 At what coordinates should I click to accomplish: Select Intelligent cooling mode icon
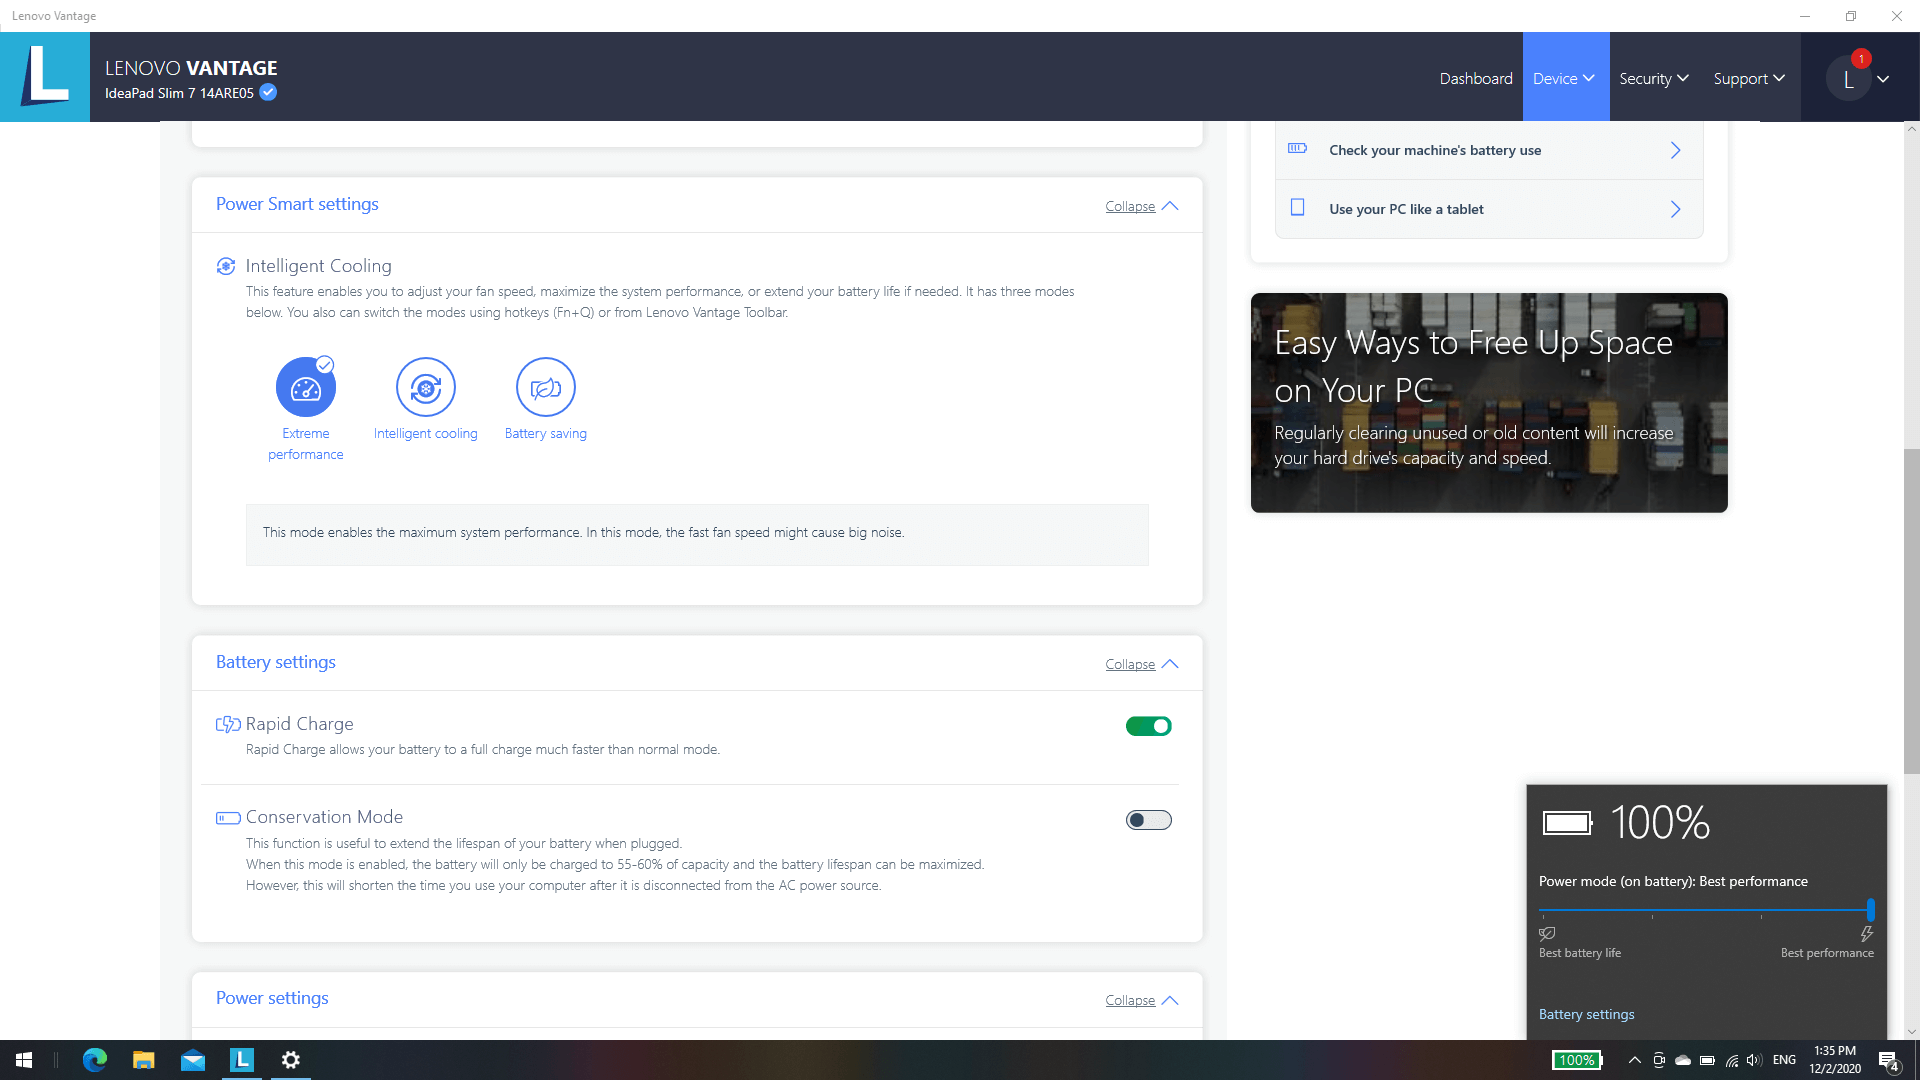click(425, 387)
